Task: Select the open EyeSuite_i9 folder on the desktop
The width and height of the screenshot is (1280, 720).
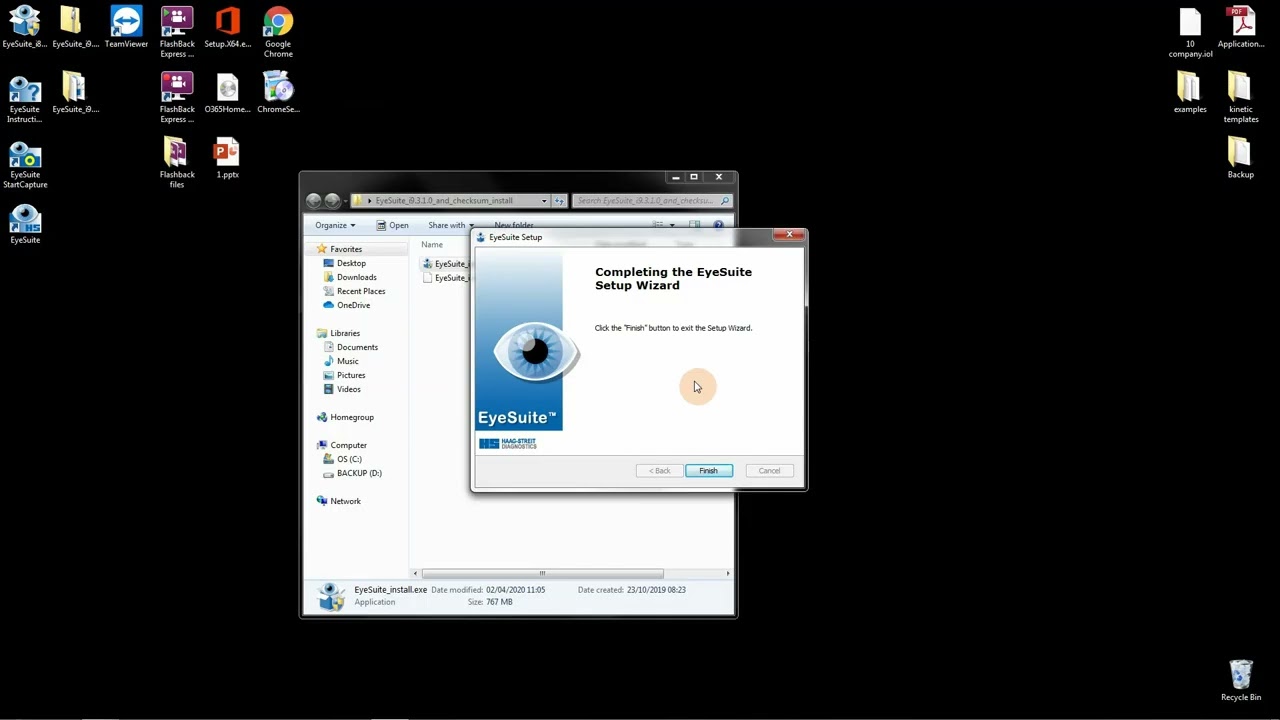Action: [75, 92]
